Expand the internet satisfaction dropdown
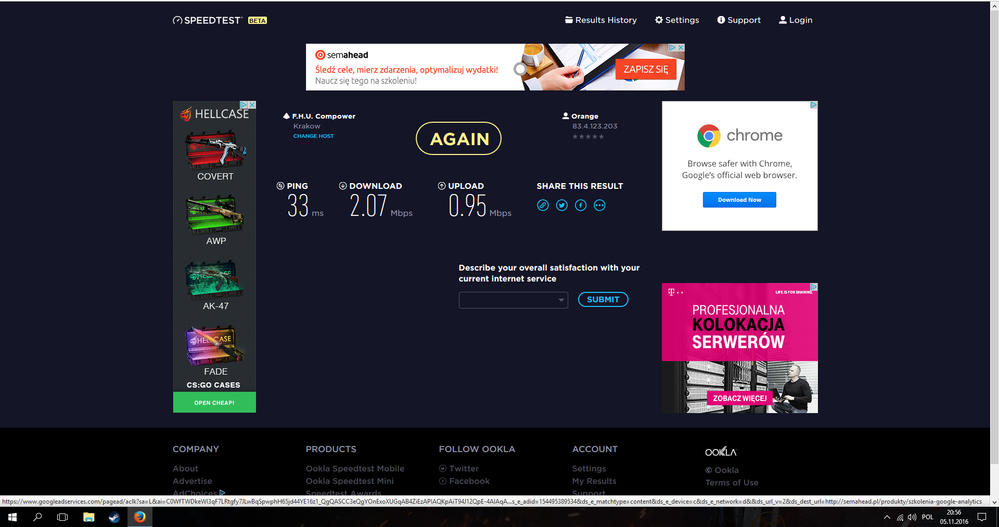Image resolution: width=999 pixels, height=527 pixels. click(513, 300)
